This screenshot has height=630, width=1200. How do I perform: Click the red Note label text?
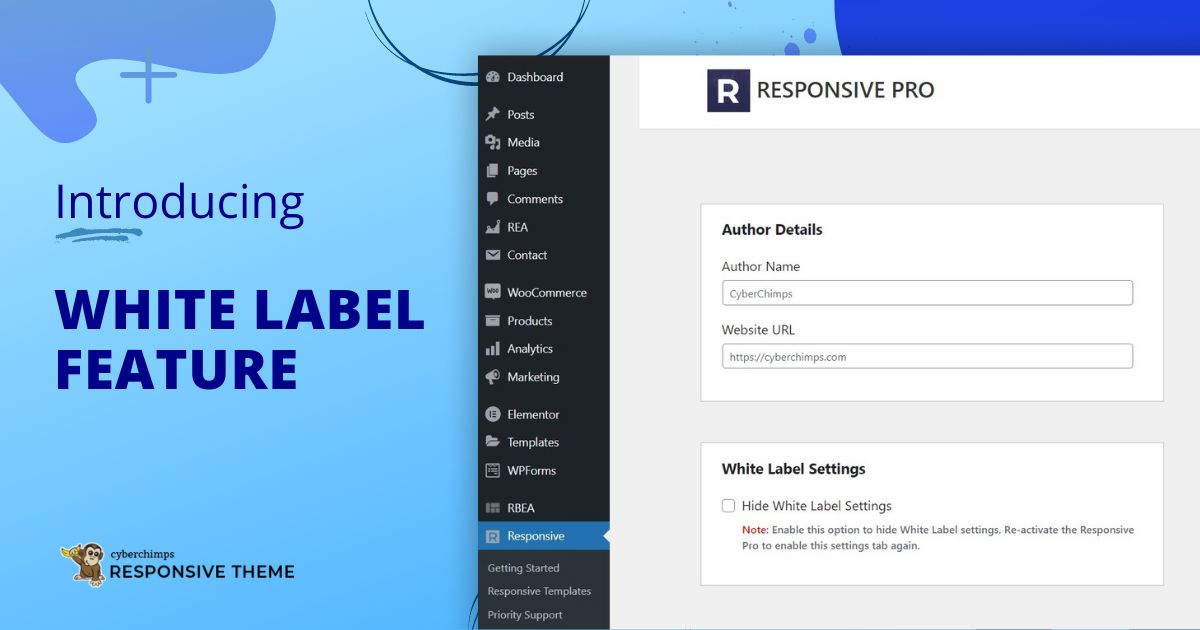[x=755, y=530]
